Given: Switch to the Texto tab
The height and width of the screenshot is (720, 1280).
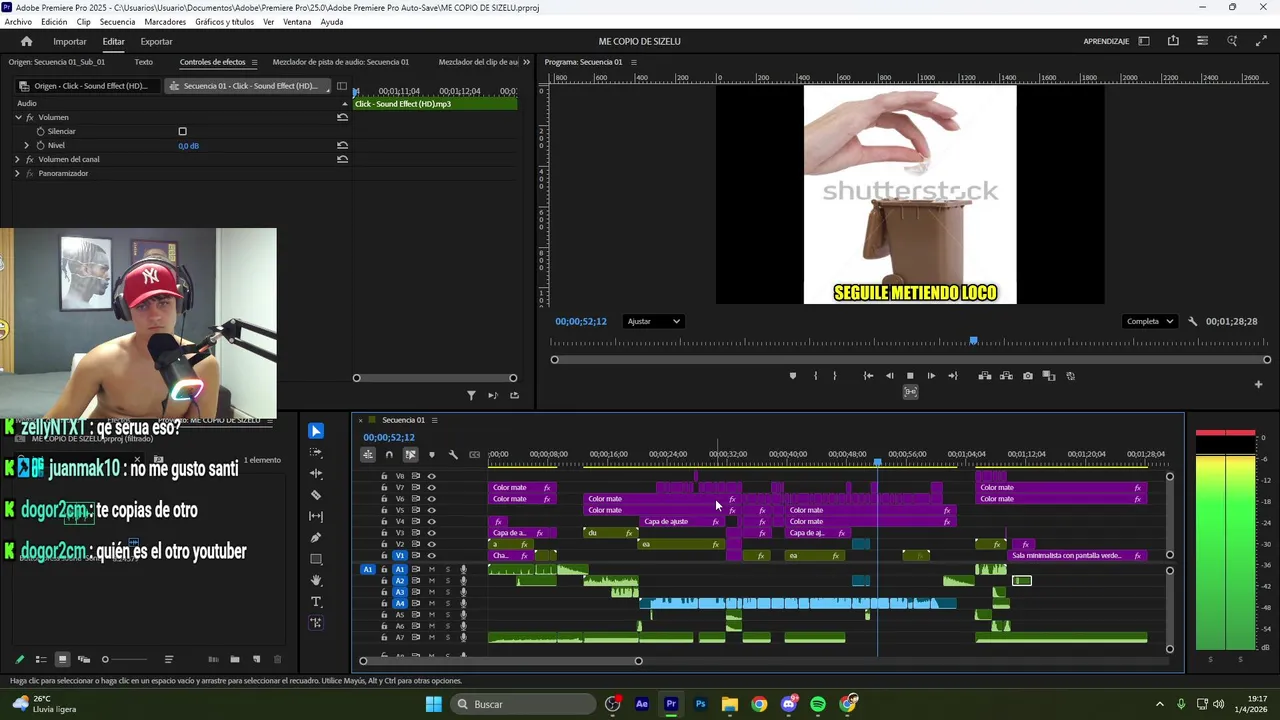Looking at the screenshot, I should click(x=144, y=62).
